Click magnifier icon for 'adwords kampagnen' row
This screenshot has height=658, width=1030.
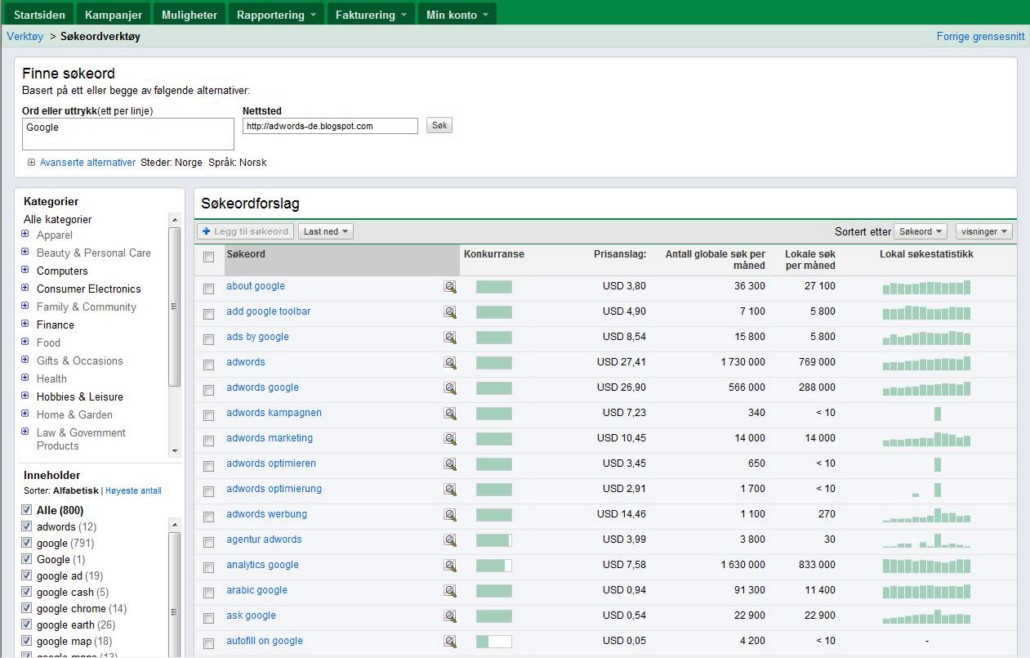[x=450, y=414]
